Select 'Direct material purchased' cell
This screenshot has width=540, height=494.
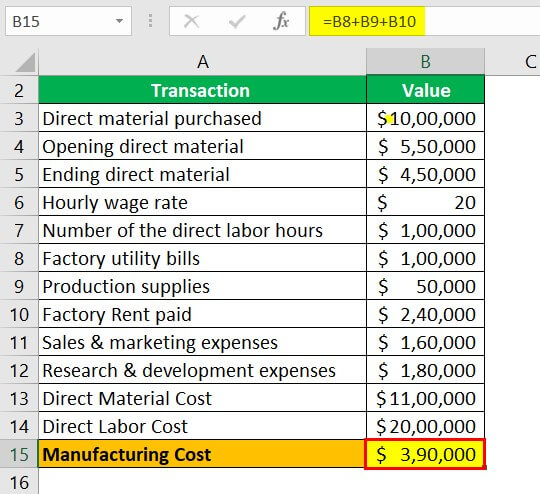(x=202, y=118)
